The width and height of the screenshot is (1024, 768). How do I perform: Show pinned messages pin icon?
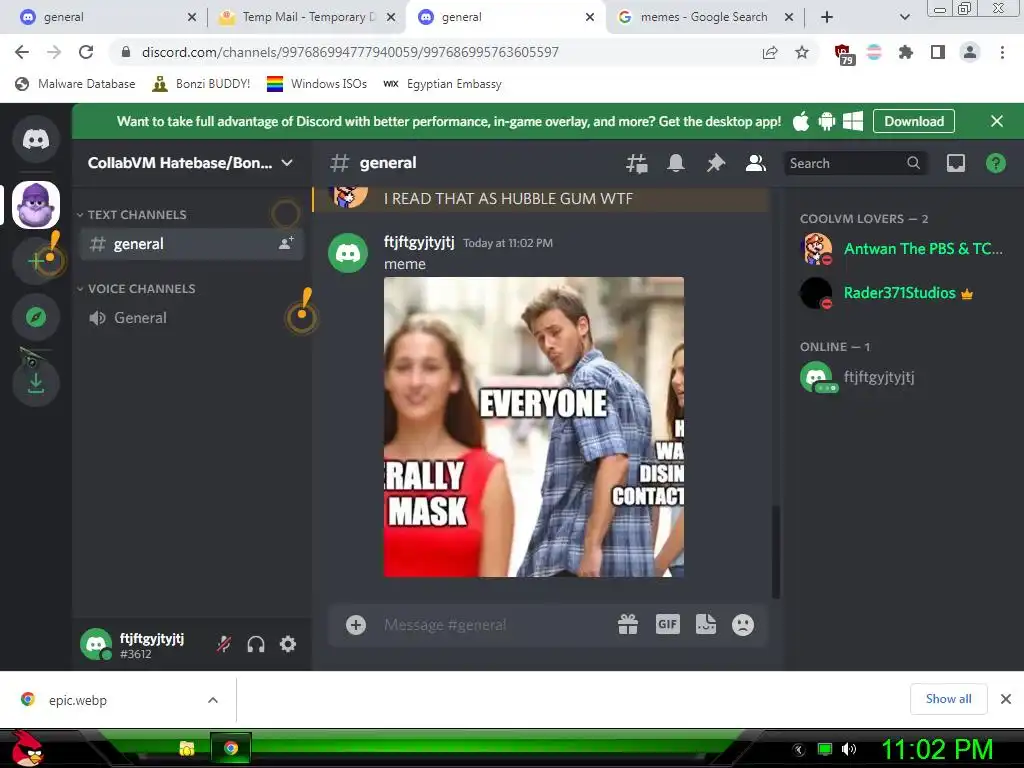[x=716, y=163]
